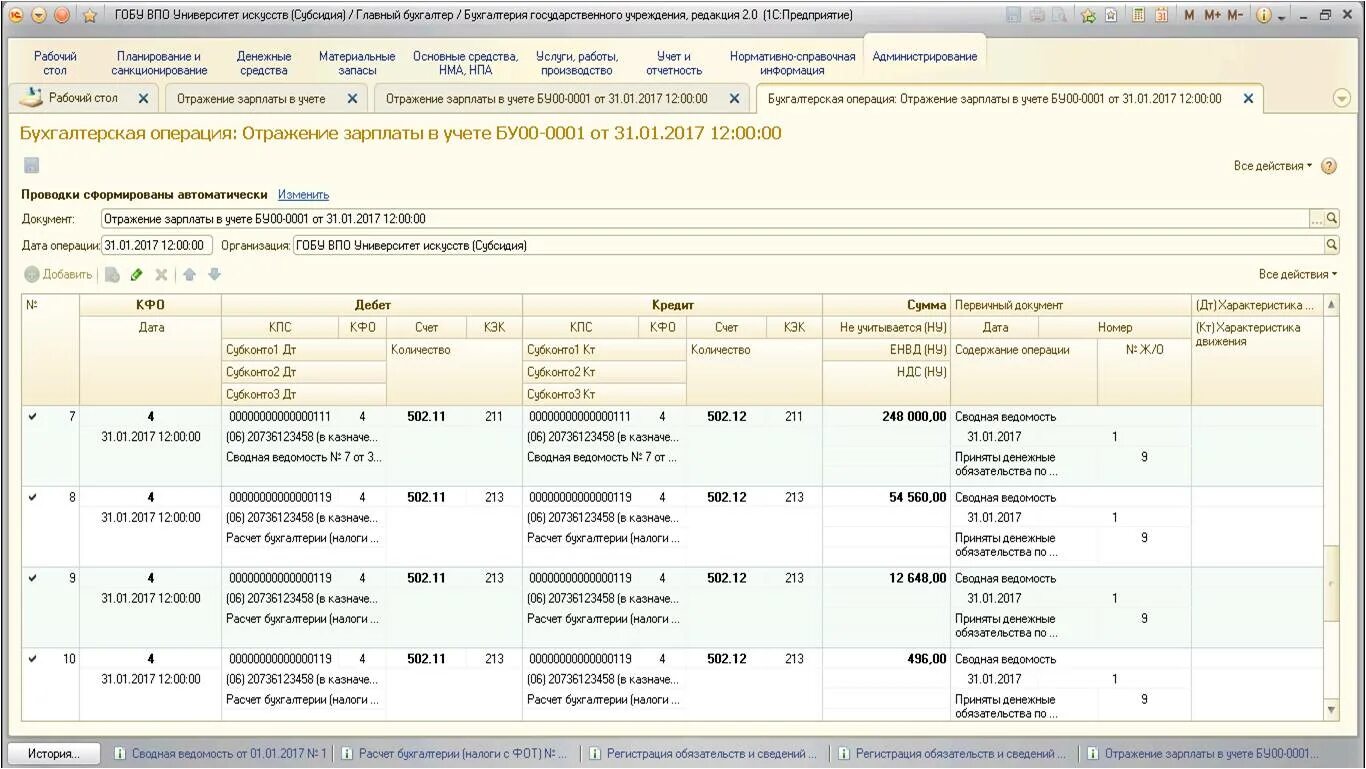Select the sum cell 12 648,00
The height and width of the screenshot is (769, 1366).
(x=885, y=578)
